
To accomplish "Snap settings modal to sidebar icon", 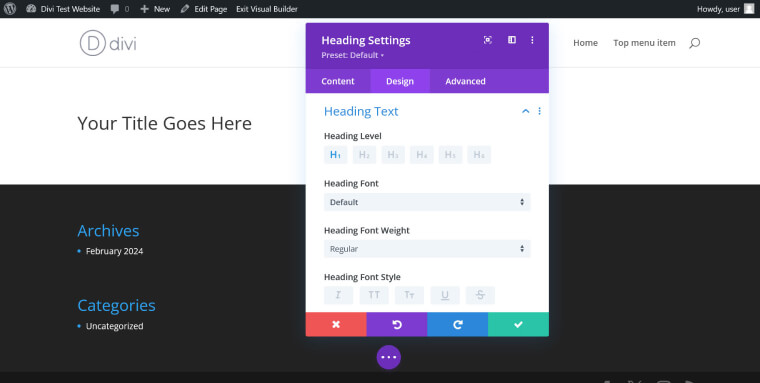I will [x=512, y=40].
